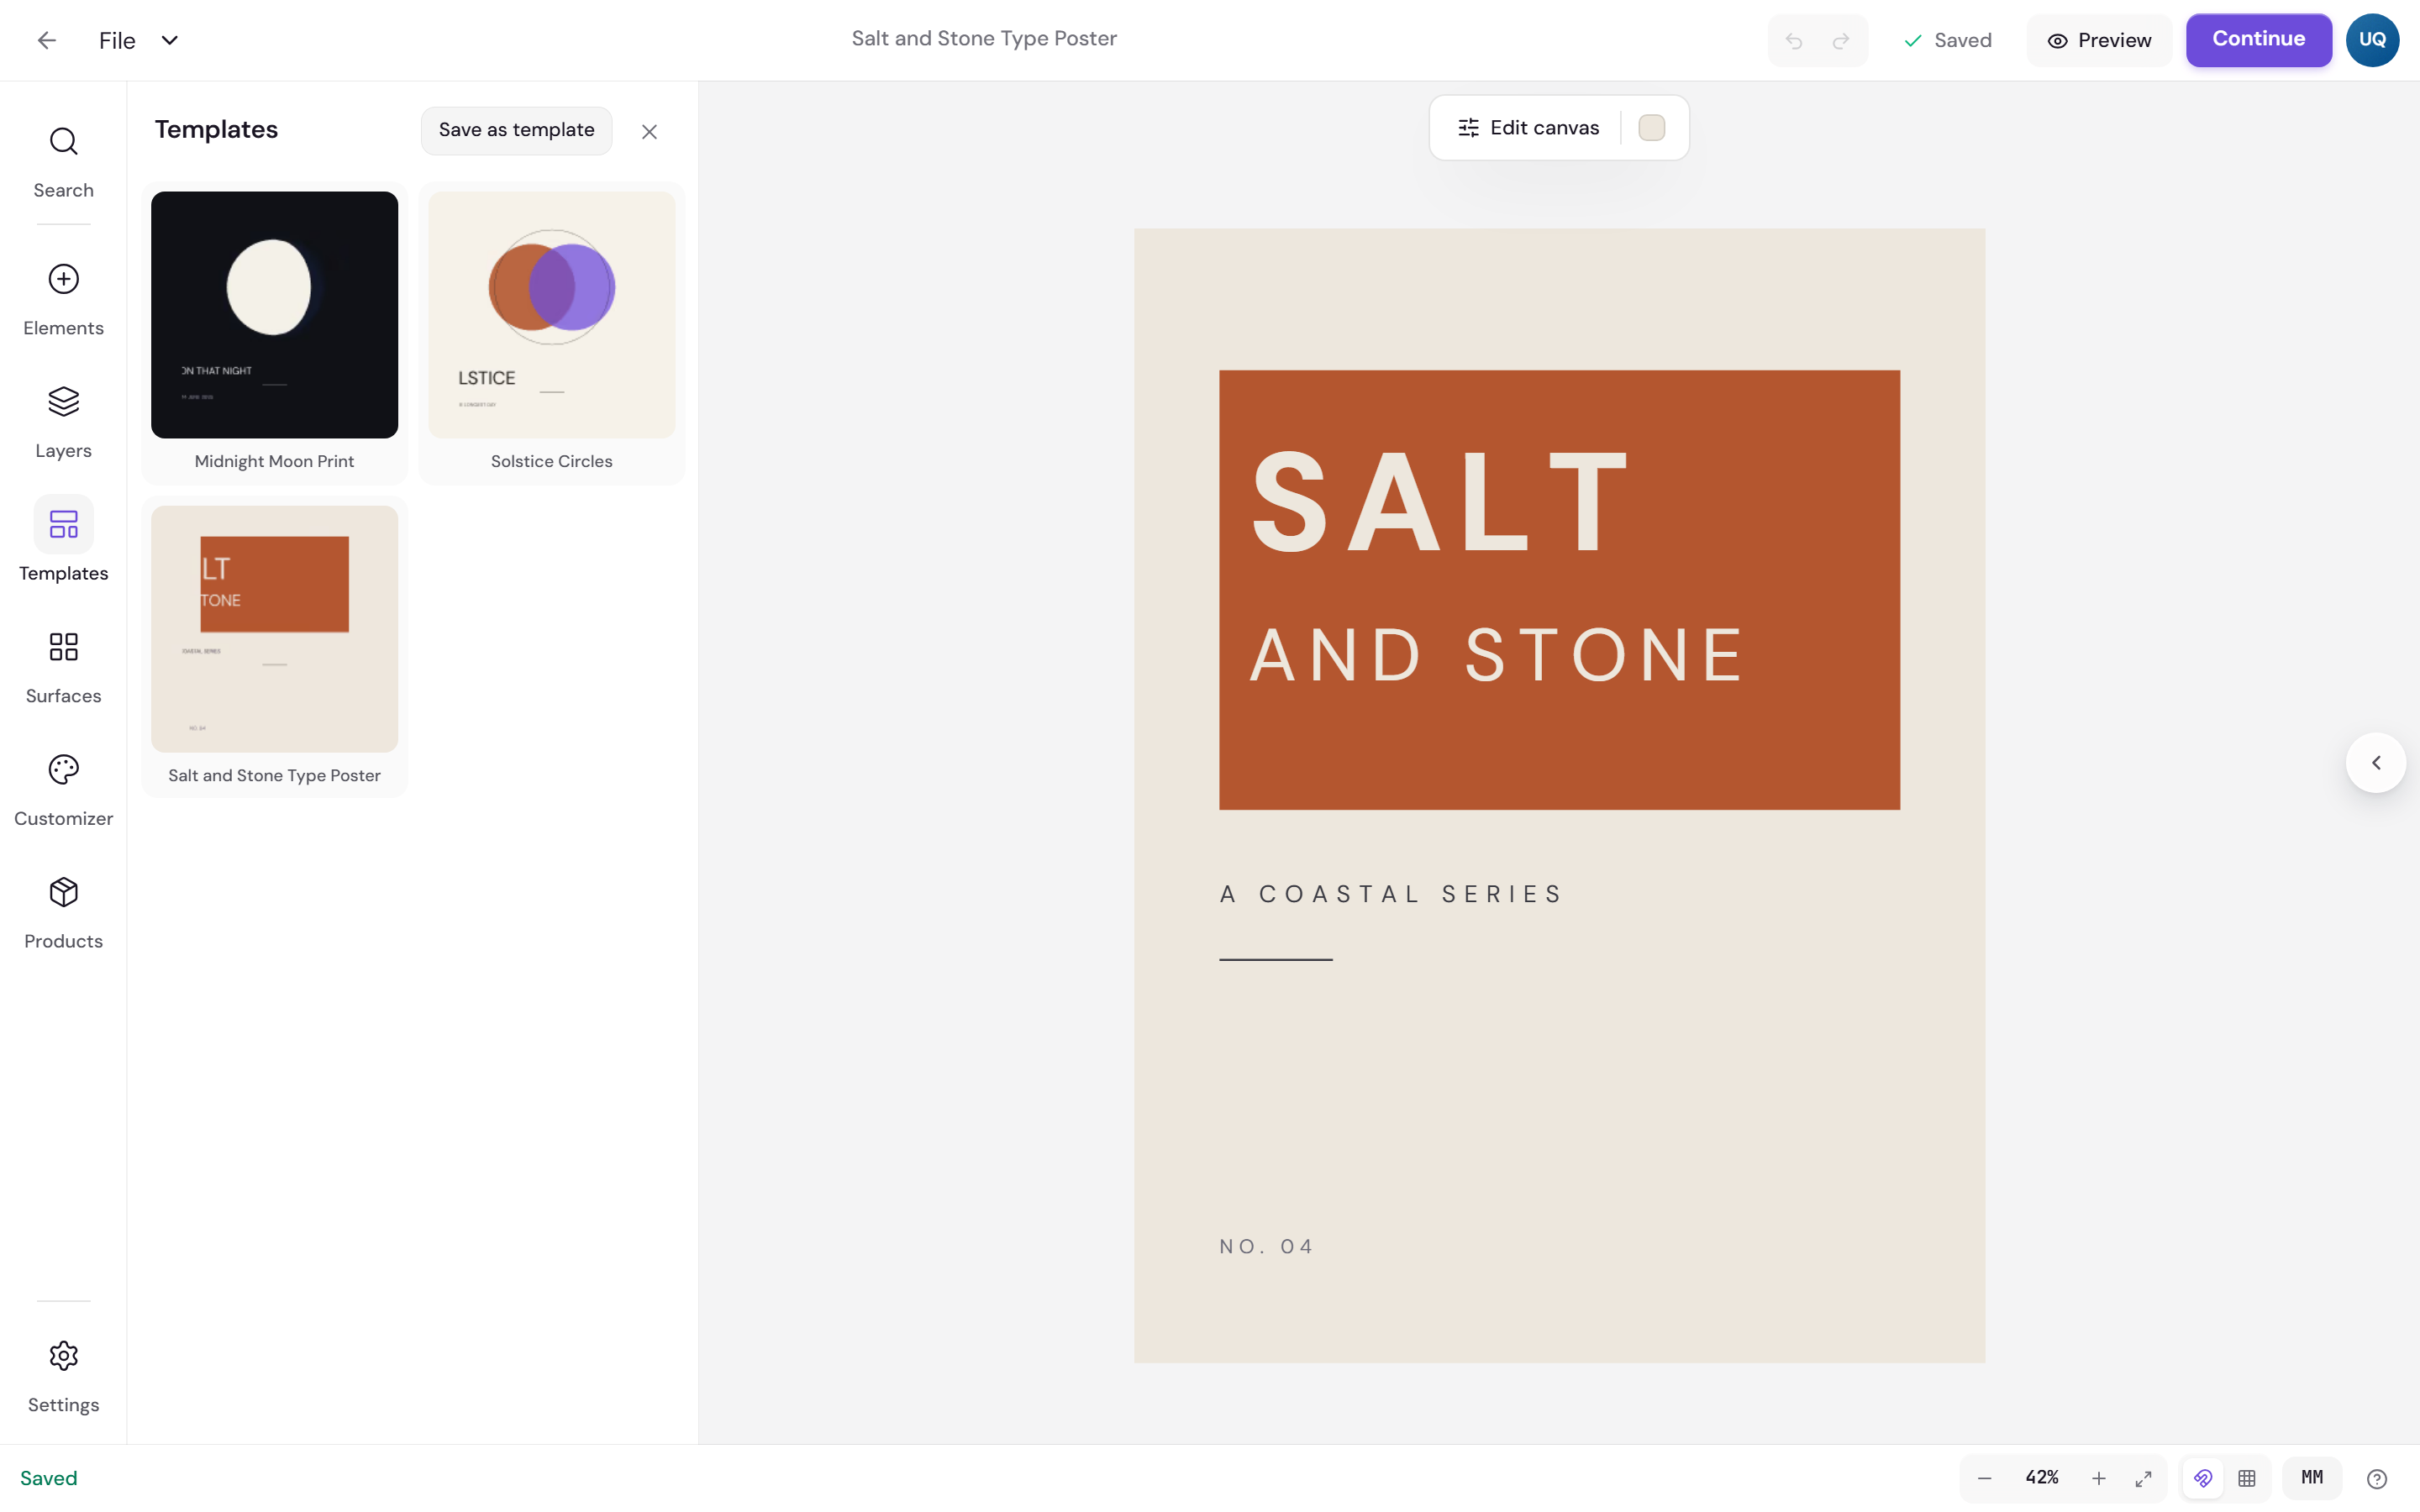The height and width of the screenshot is (1512, 2420).
Task: Toggle the grid overlay
Action: coord(2247,1478)
